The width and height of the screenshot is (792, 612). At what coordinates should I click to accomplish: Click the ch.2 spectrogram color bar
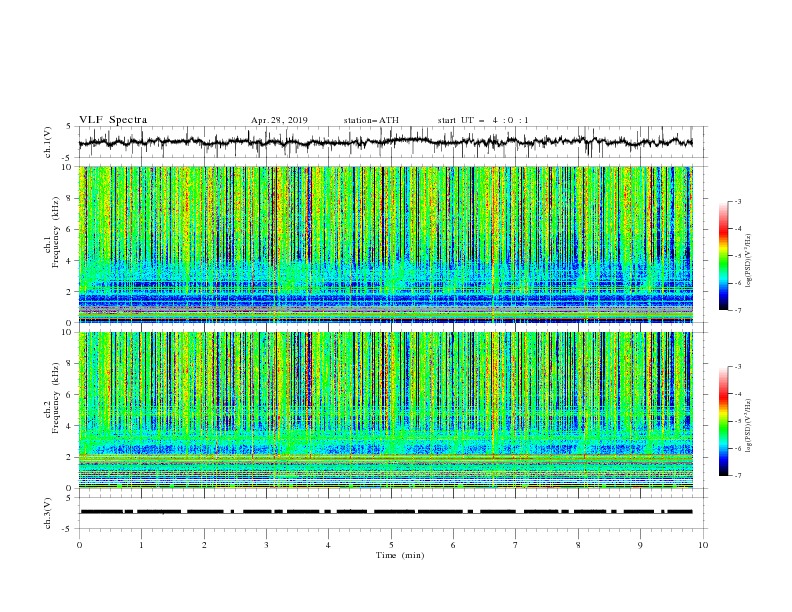(723, 421)
